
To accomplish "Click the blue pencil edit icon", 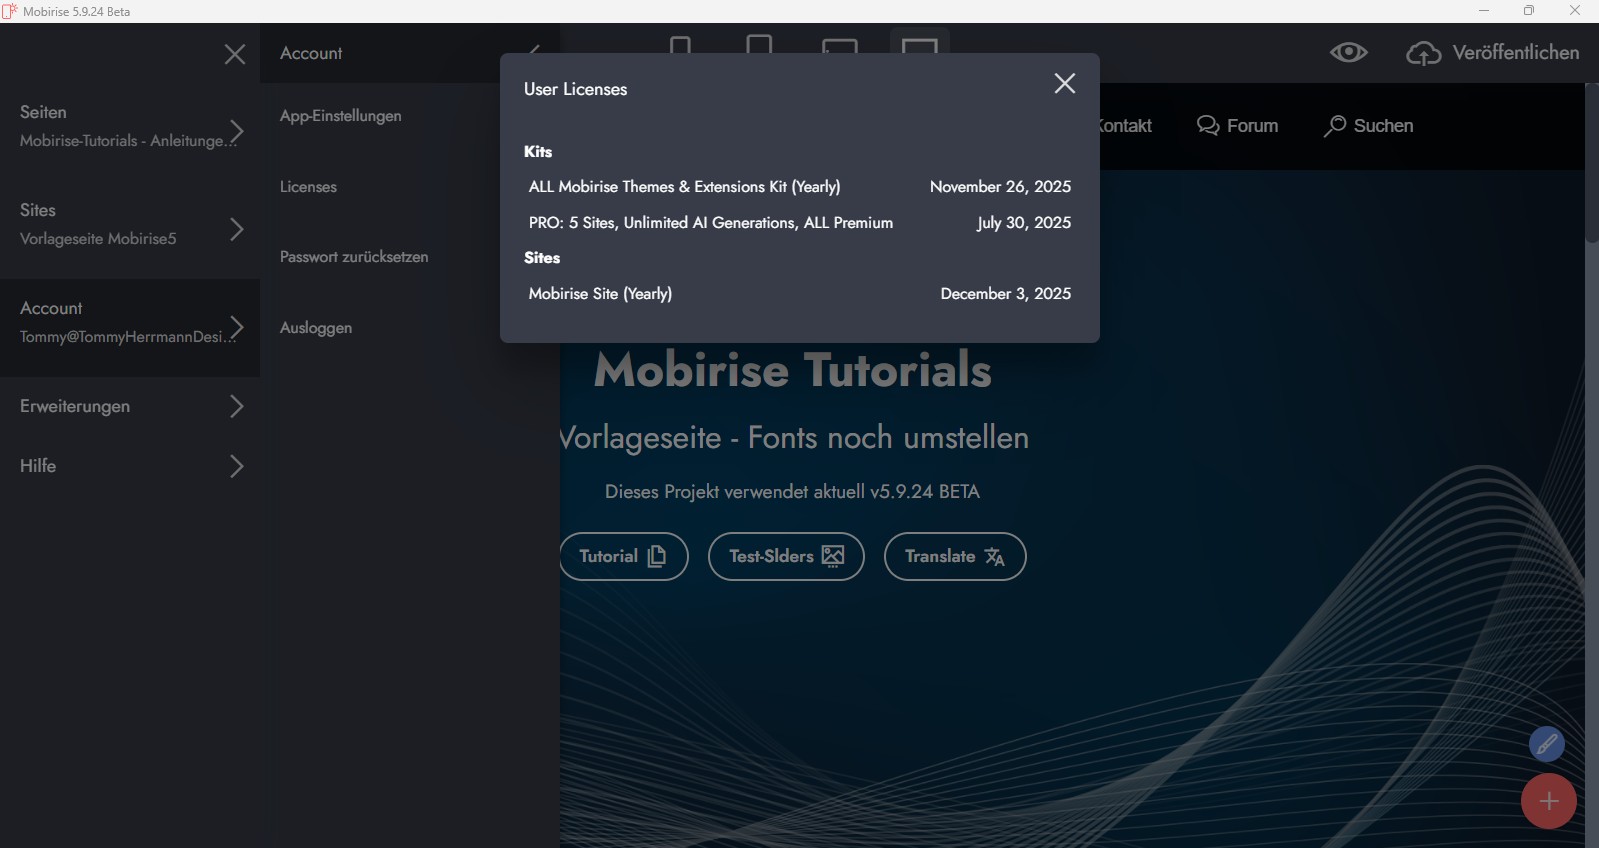I will click(1546, 744).
